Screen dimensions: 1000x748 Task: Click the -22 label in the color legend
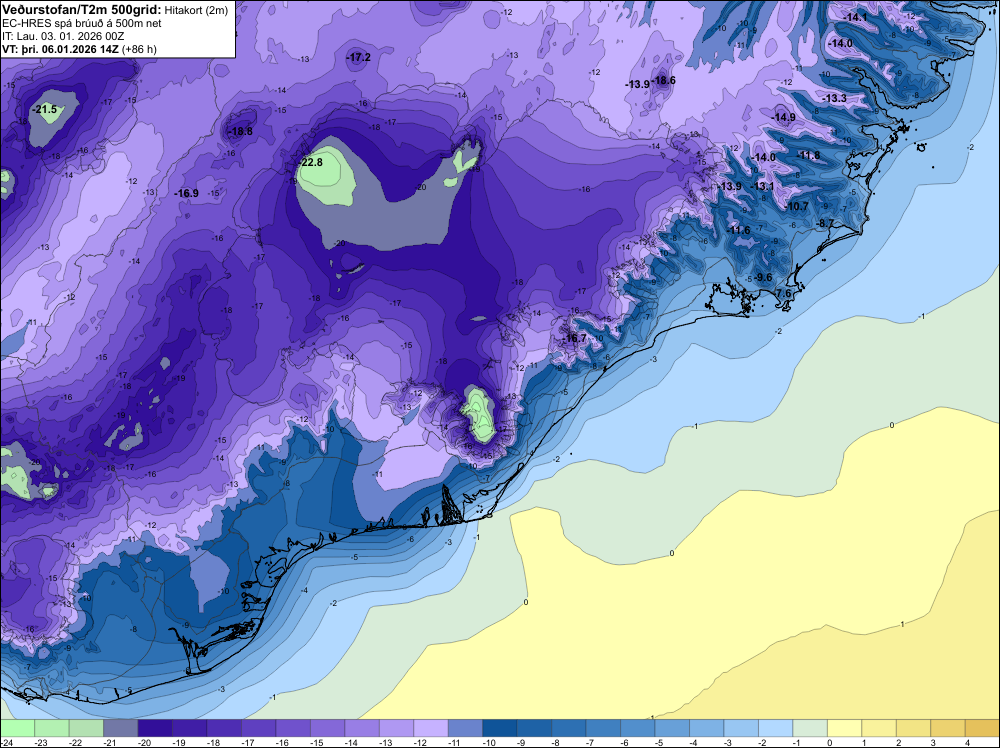tap(77, 742)
